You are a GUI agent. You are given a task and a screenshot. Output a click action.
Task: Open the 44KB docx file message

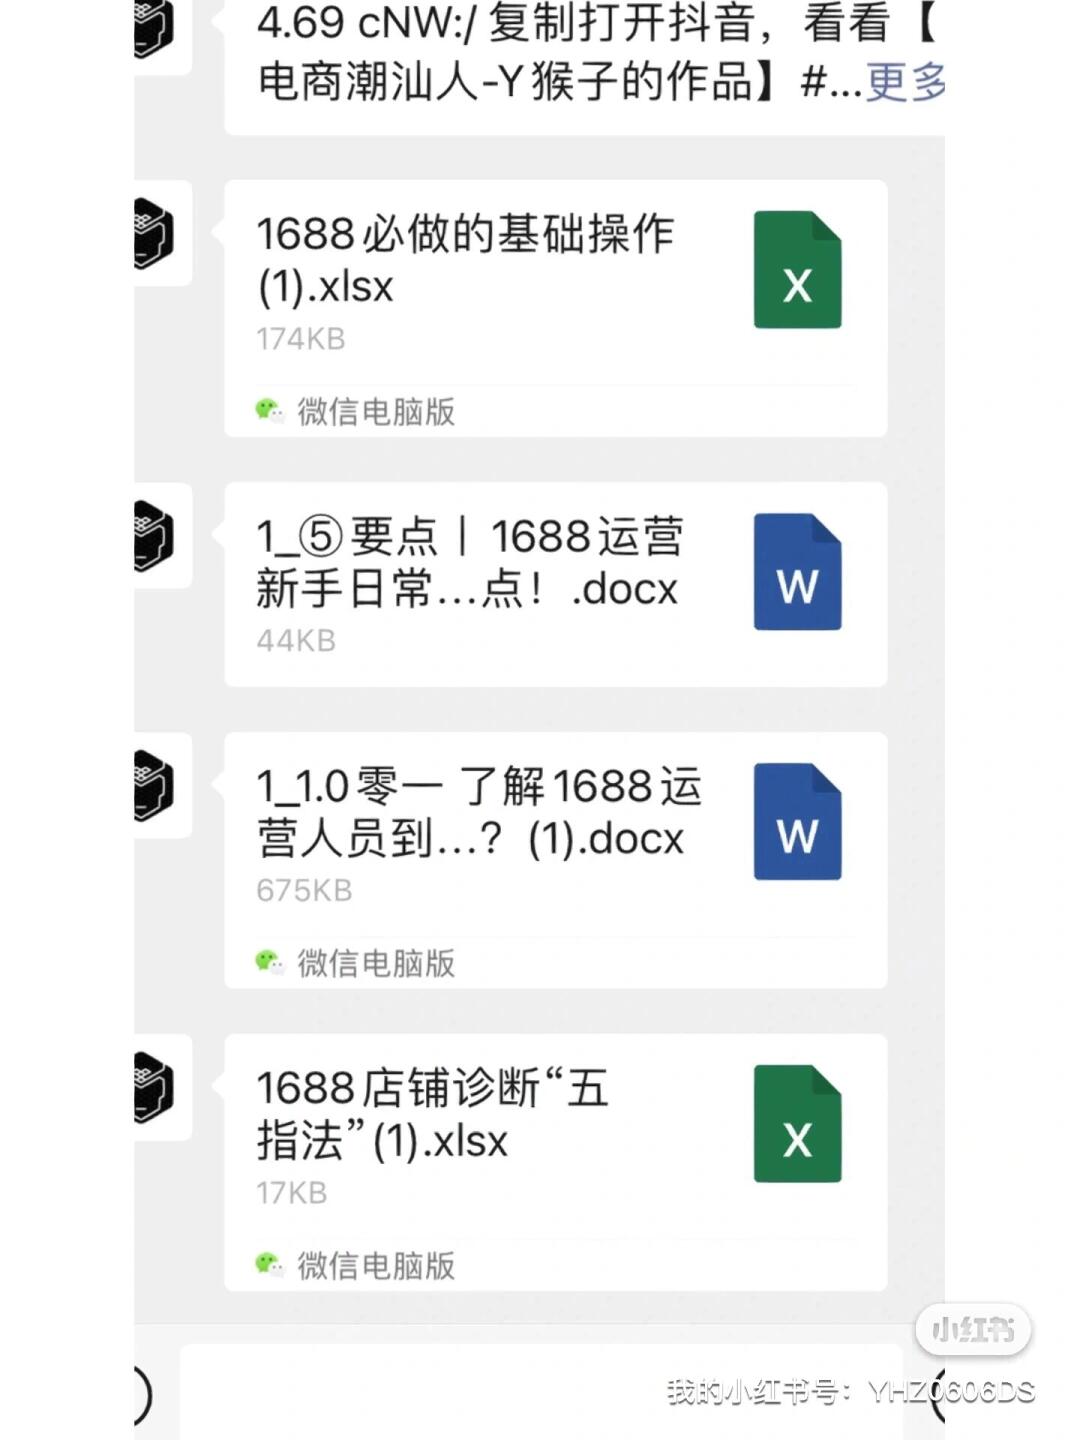[555, 584]
